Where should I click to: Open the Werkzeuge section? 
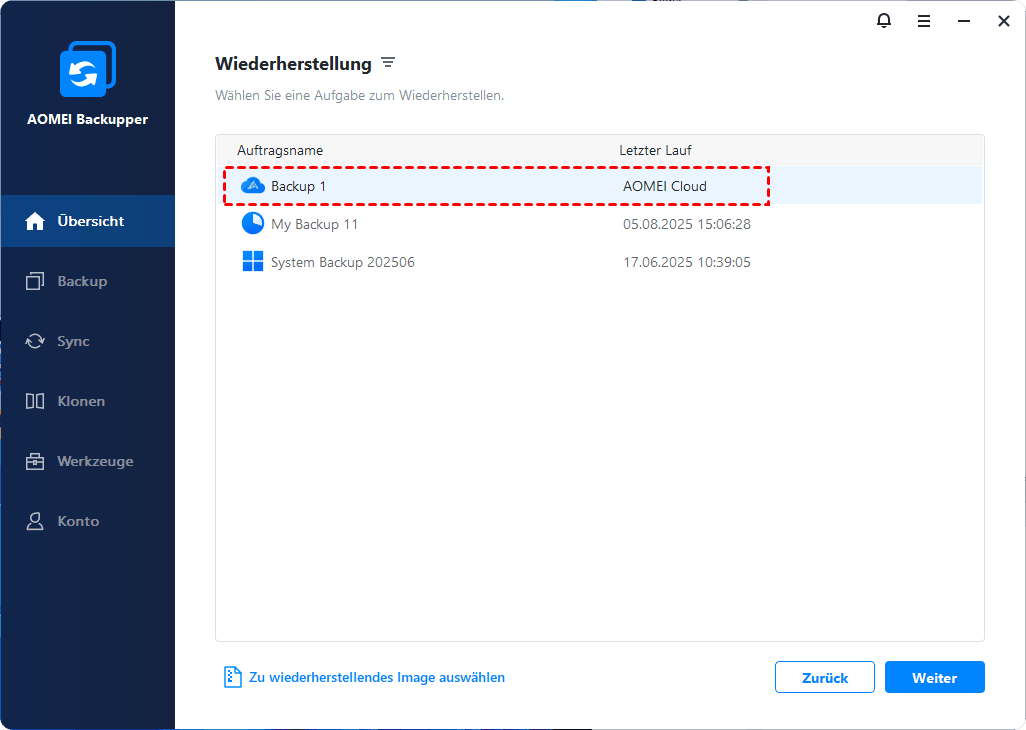88,461
